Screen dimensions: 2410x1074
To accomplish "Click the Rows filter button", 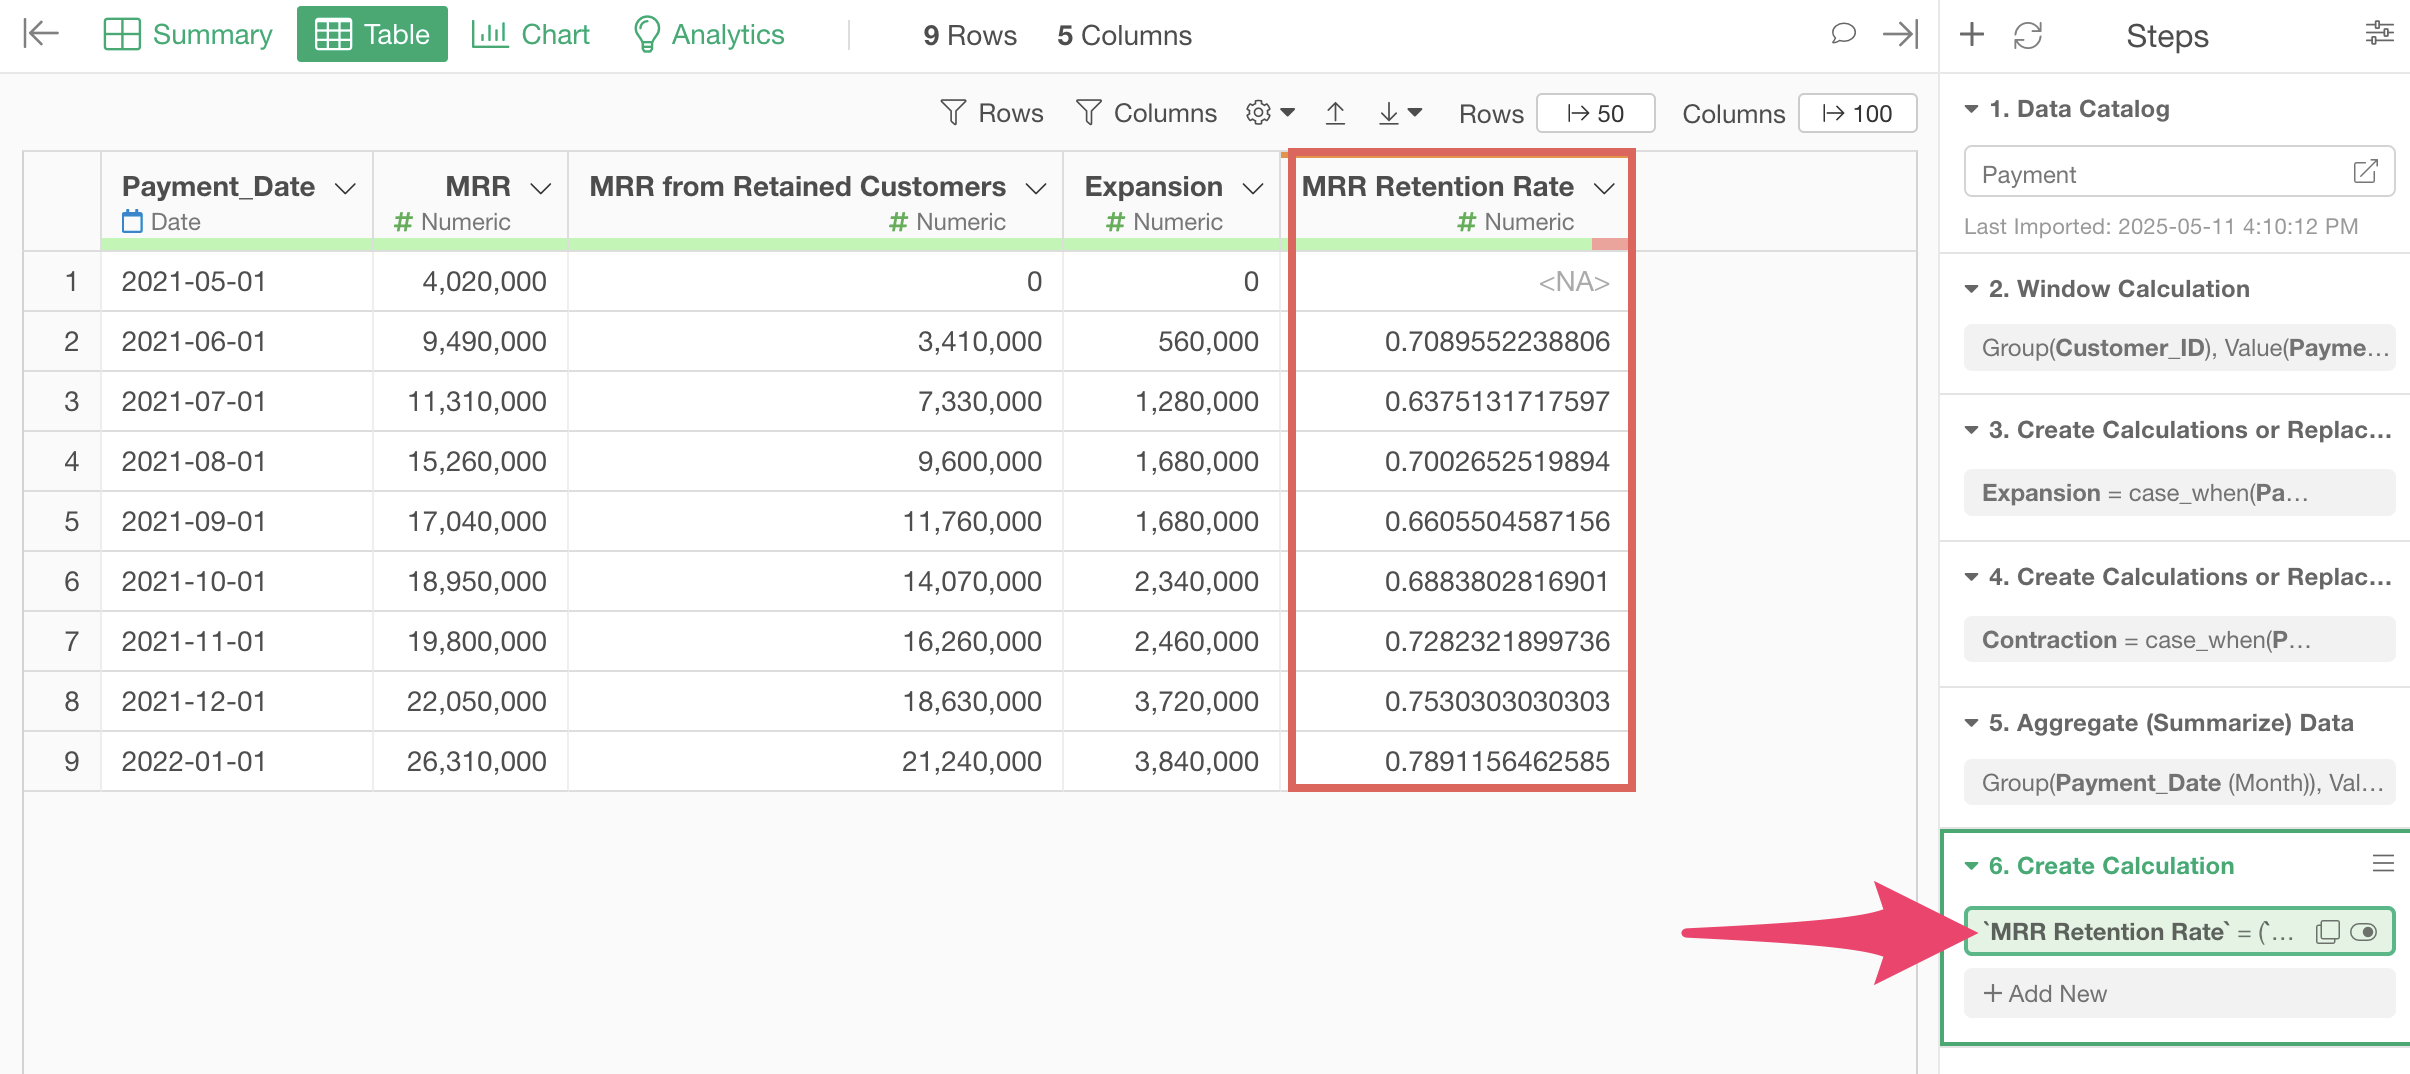I will tap(992, 113).
